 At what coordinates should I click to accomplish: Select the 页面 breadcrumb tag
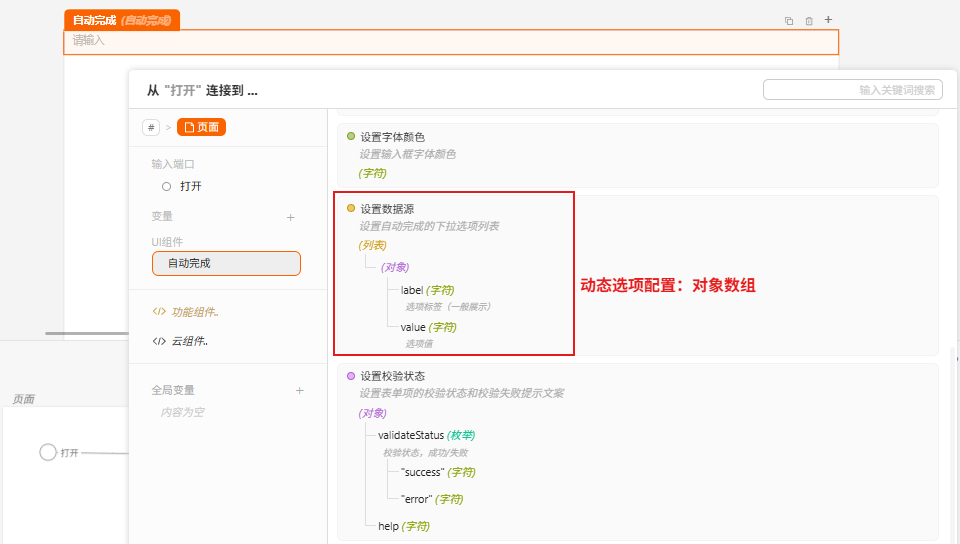tap(201, 127)
